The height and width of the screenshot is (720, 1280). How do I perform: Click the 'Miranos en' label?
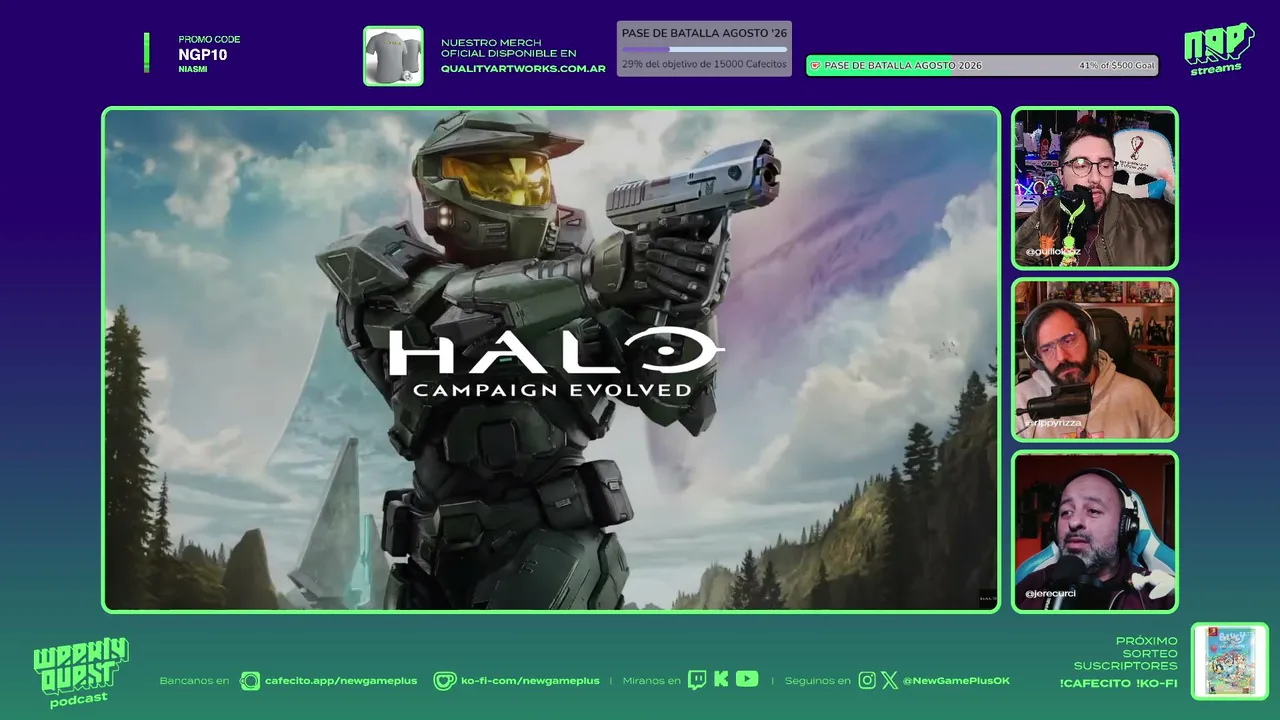click(x=651, y=681)
